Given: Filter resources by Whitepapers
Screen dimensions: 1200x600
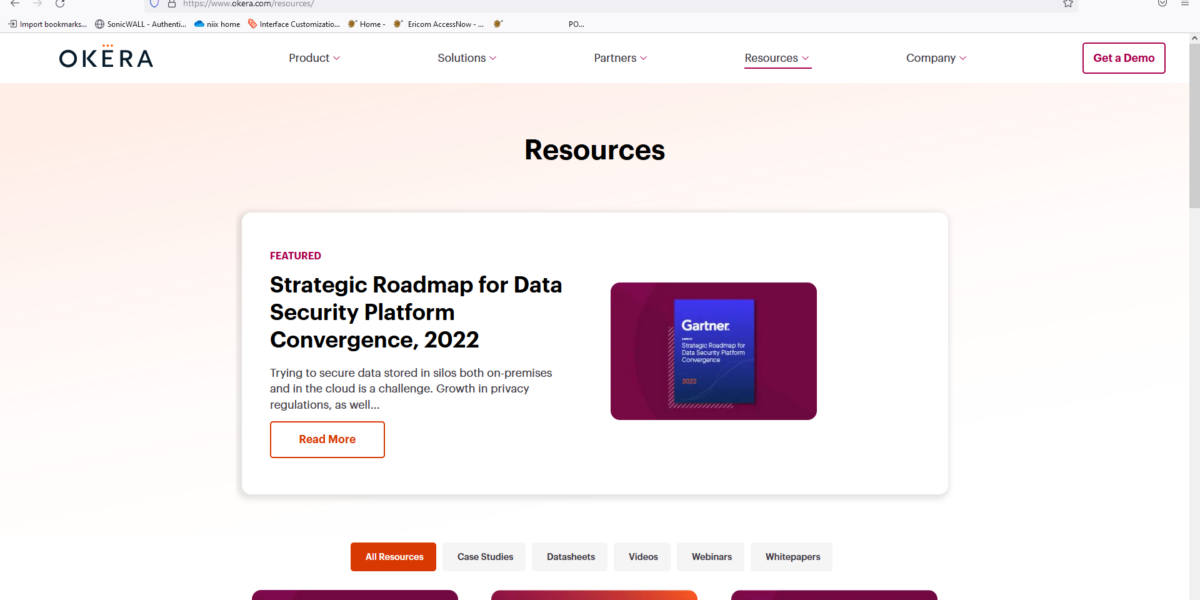Looking at the screenshot, I should pyautogui.click(x=791, y=556).
